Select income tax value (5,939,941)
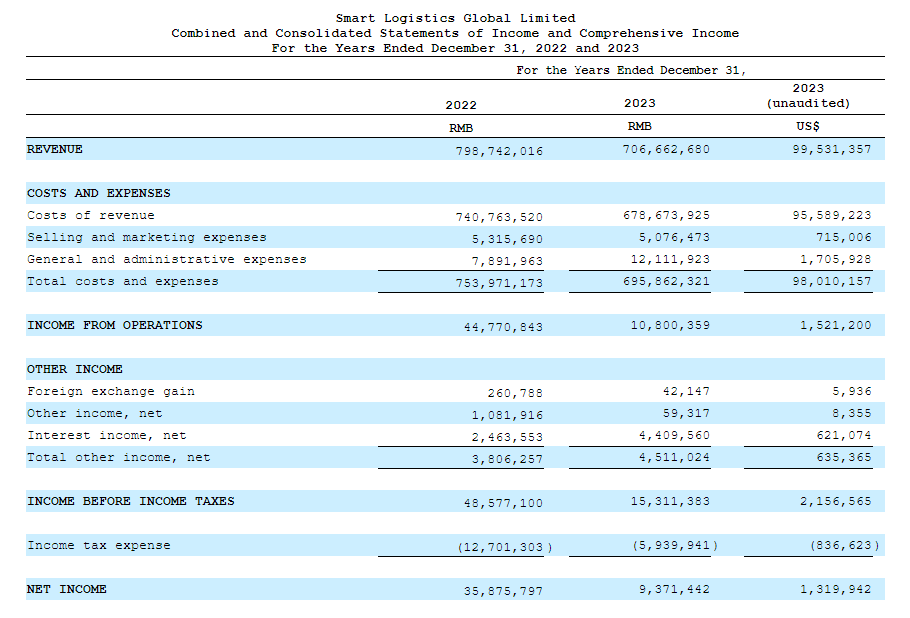The width and height of the screenshot is (910, 618). [675, 545]
